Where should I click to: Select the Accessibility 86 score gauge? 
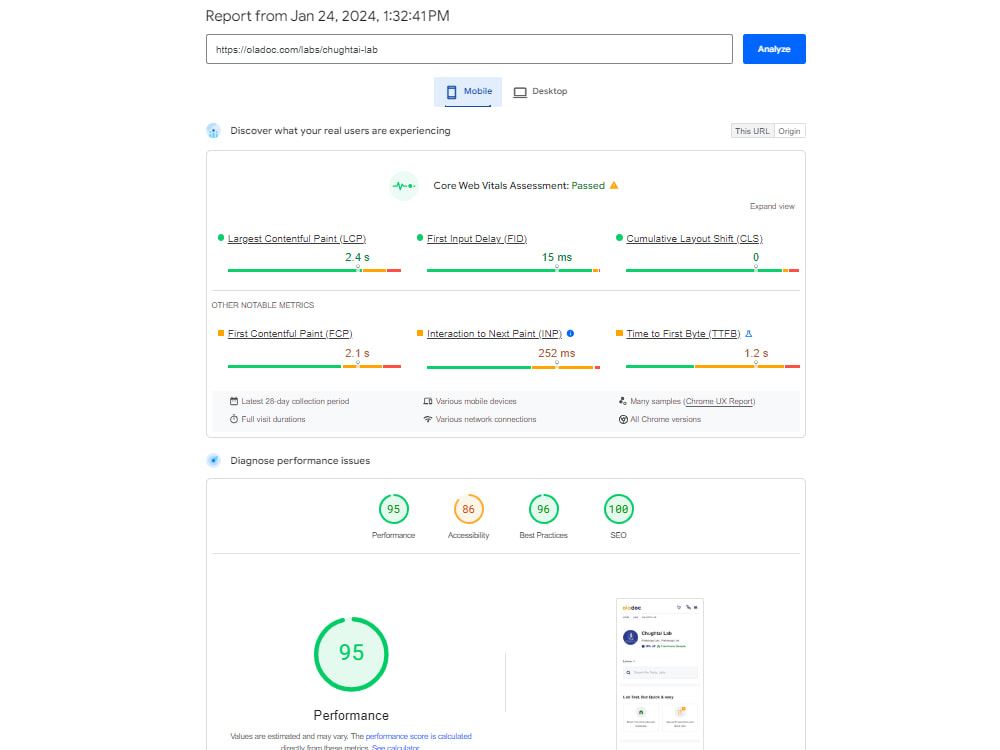click(x=469, y=509)
